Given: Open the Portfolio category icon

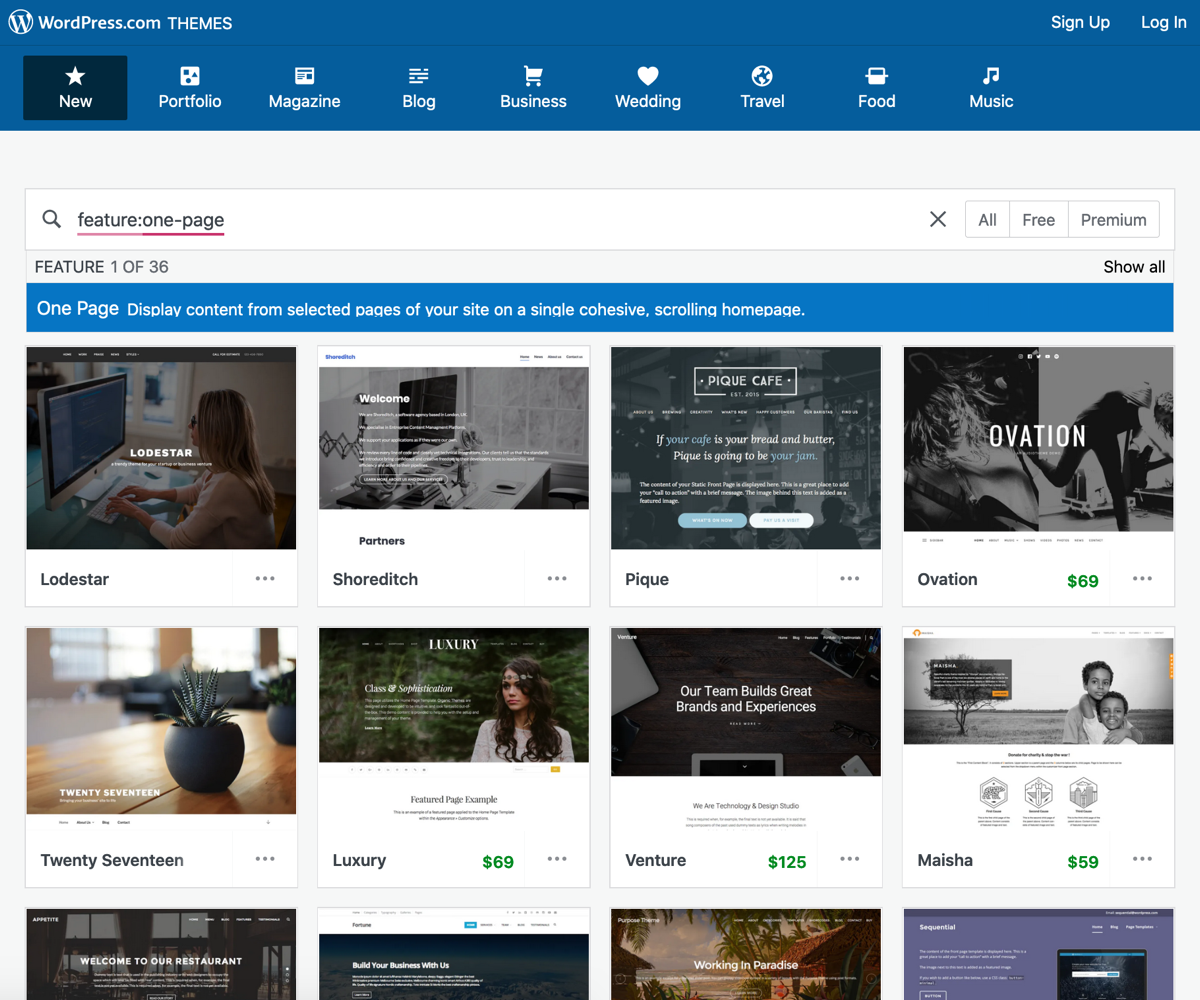Looking at the screenshot, I should click(189, 76).
